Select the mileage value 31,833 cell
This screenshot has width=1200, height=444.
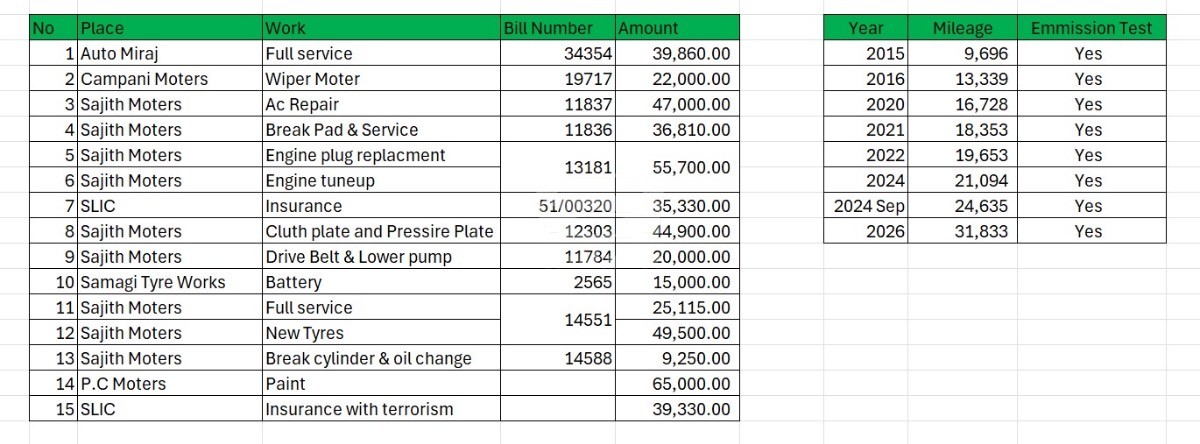962,231
